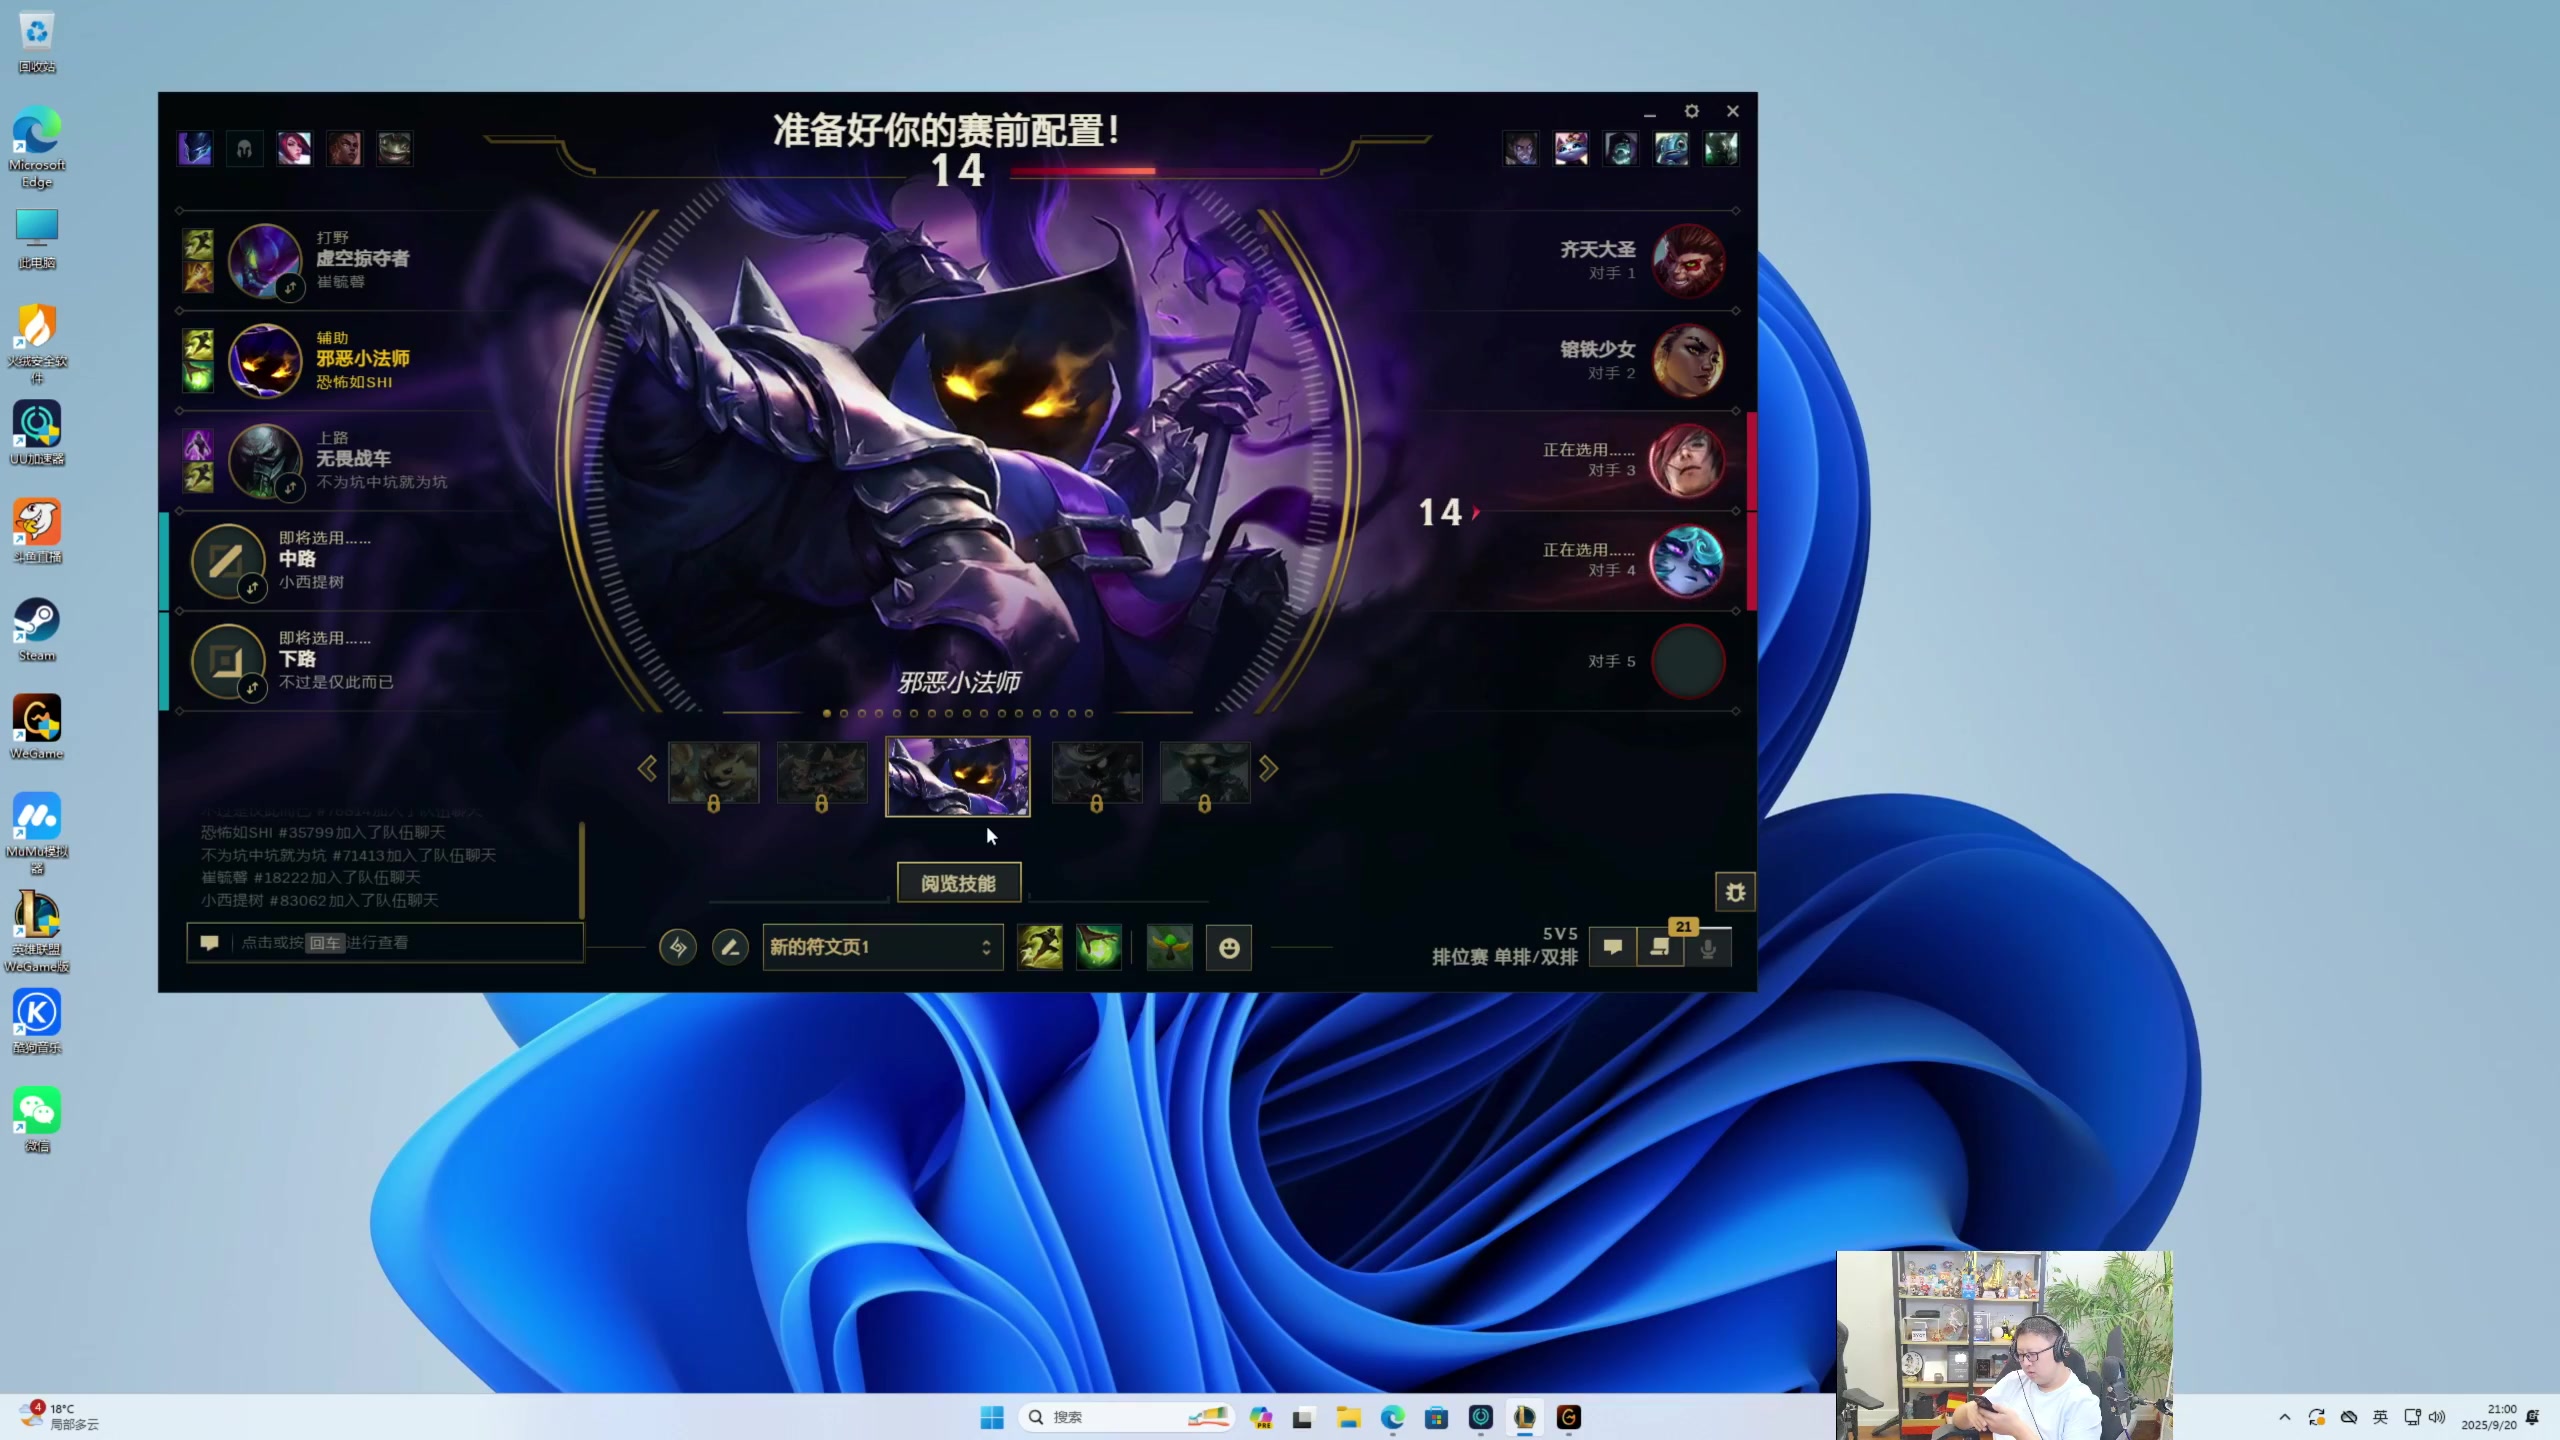Click the 排位赛 单排/双排 queue label

pyautogui.click(x=1504, y=957)
